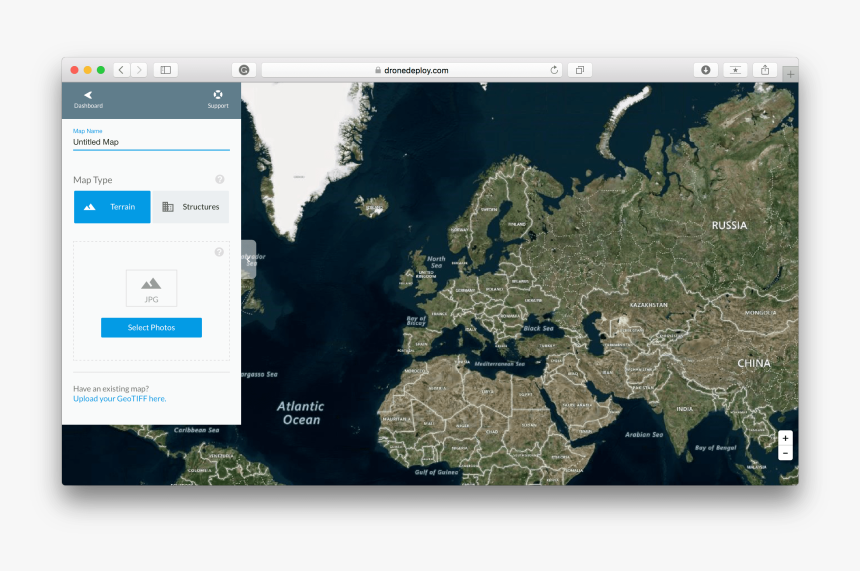Viewport: 860px width, 571px height.
Task: Click the Untitled Map name field
Action: pyautogui.click(x=151, y=142)
